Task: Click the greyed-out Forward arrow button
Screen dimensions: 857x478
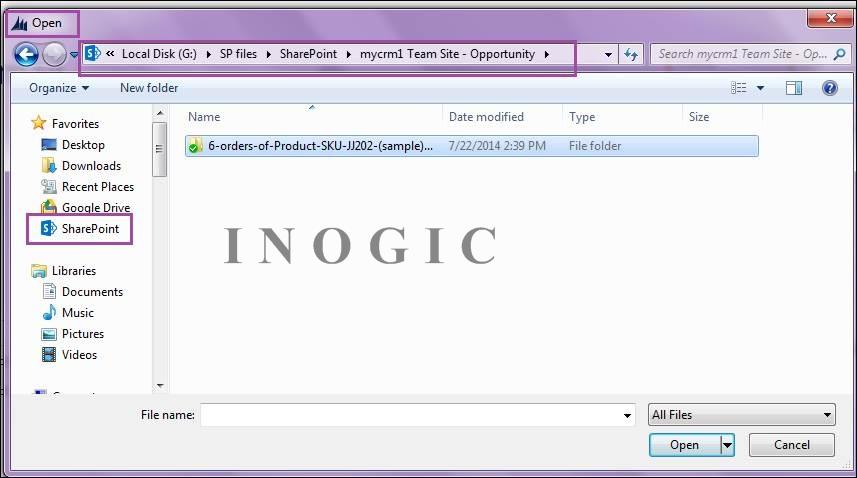Action: tap(54, 55)
